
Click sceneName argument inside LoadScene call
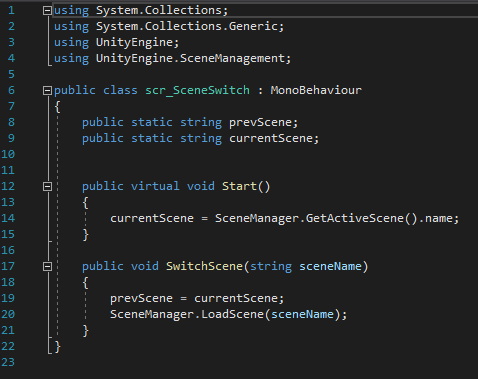[x=302, y=314]
